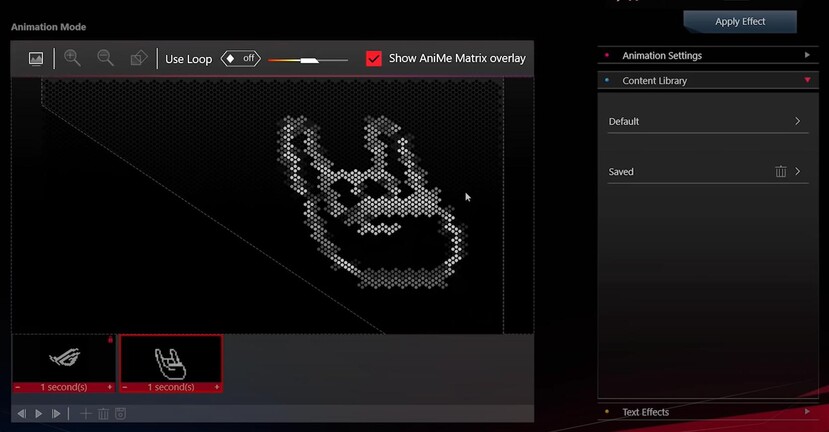Adjust the brightness slider in toolbar
The height and width of the screenshot is (432, 829).
308,60
